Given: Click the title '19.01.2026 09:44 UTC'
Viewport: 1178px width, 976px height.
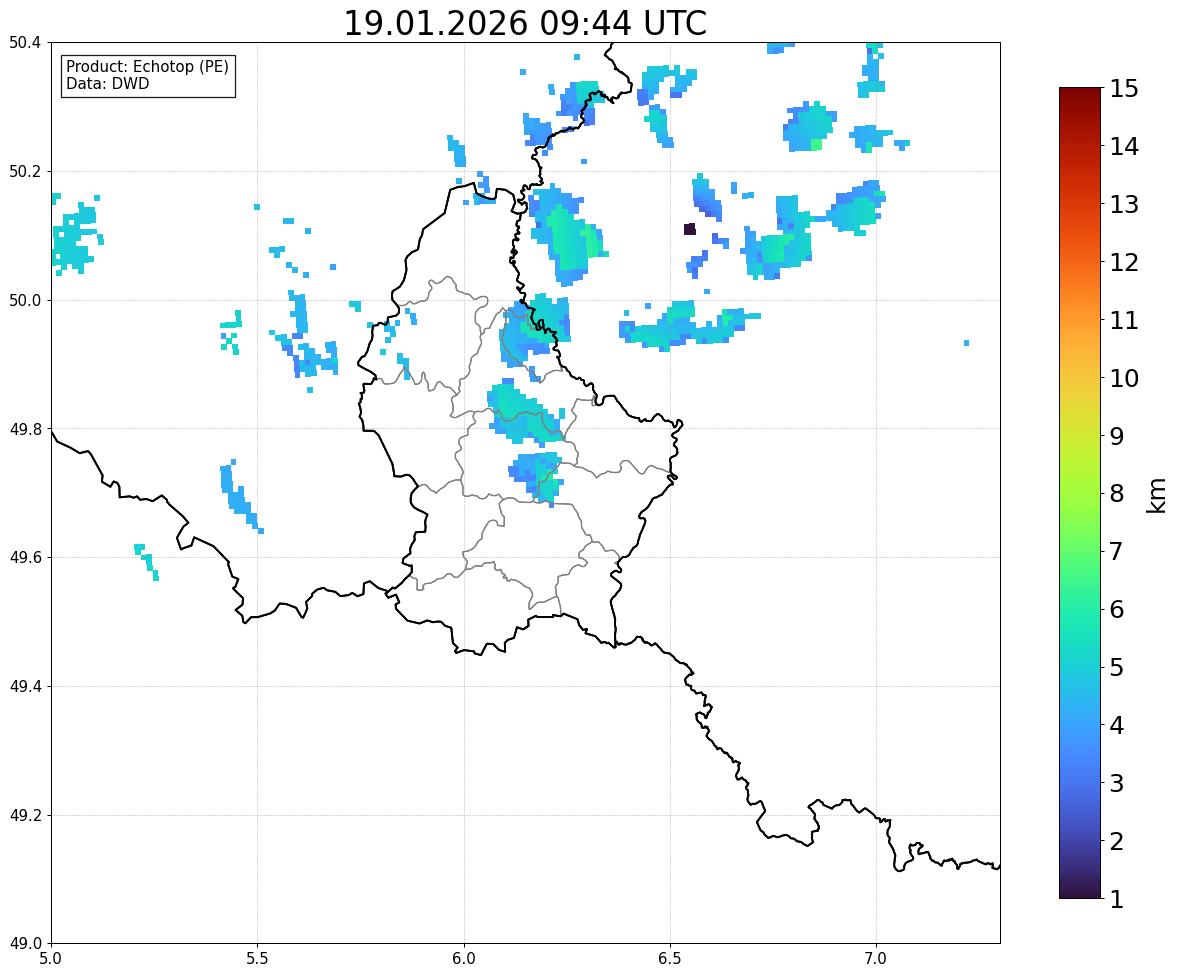Looking at the screenshot, I should pos(524,23).
